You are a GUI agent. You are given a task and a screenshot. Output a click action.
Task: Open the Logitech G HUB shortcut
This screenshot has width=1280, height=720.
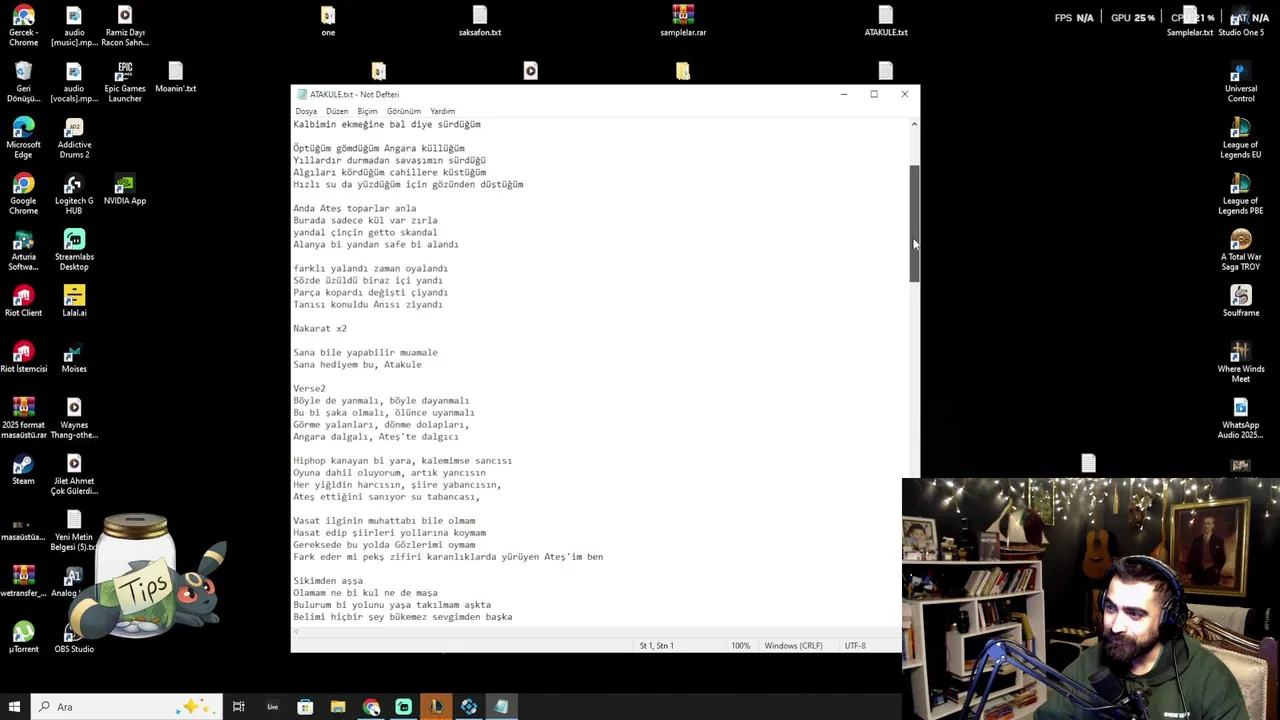click(x=73, y=194)
